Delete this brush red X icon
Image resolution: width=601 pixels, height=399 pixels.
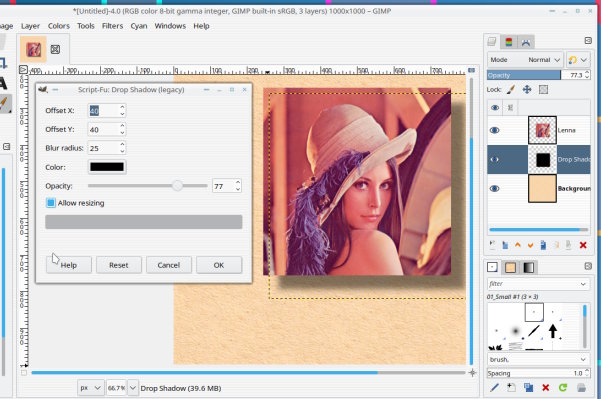click(546, 388)
